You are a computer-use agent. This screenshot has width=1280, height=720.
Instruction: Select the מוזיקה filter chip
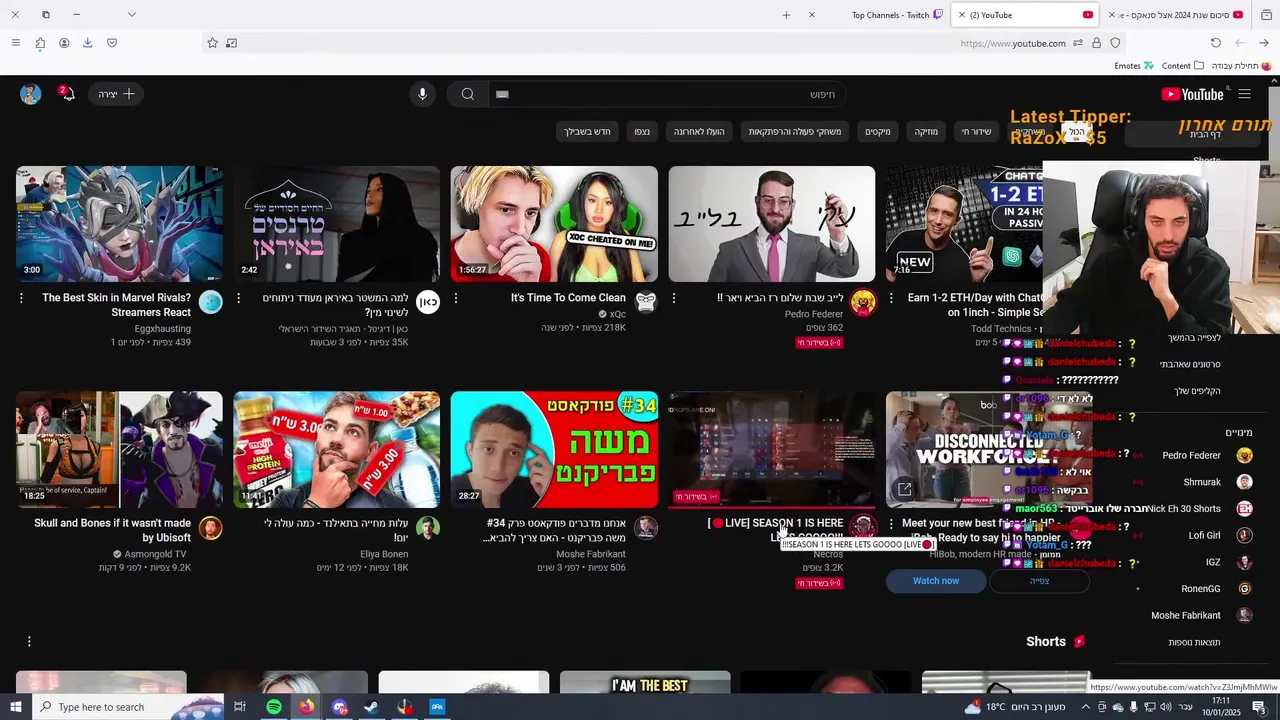(x=926, y=131)
